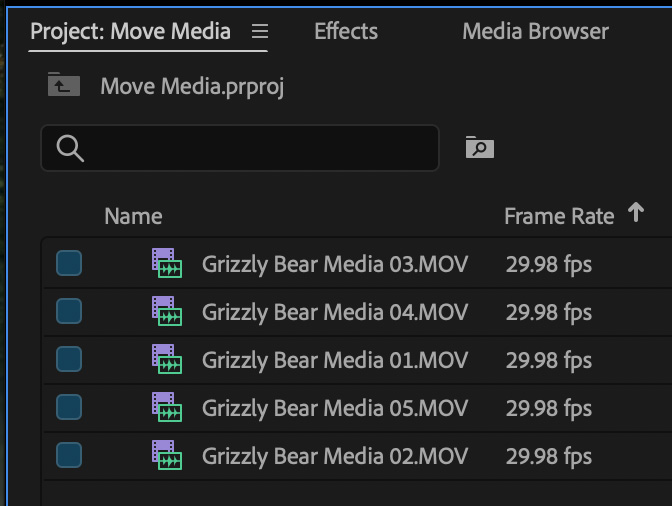The image size is (672, 506).
Task: Click the Grizzly Bear Media 03 clip icon
Action: click(x=167, y=264)
